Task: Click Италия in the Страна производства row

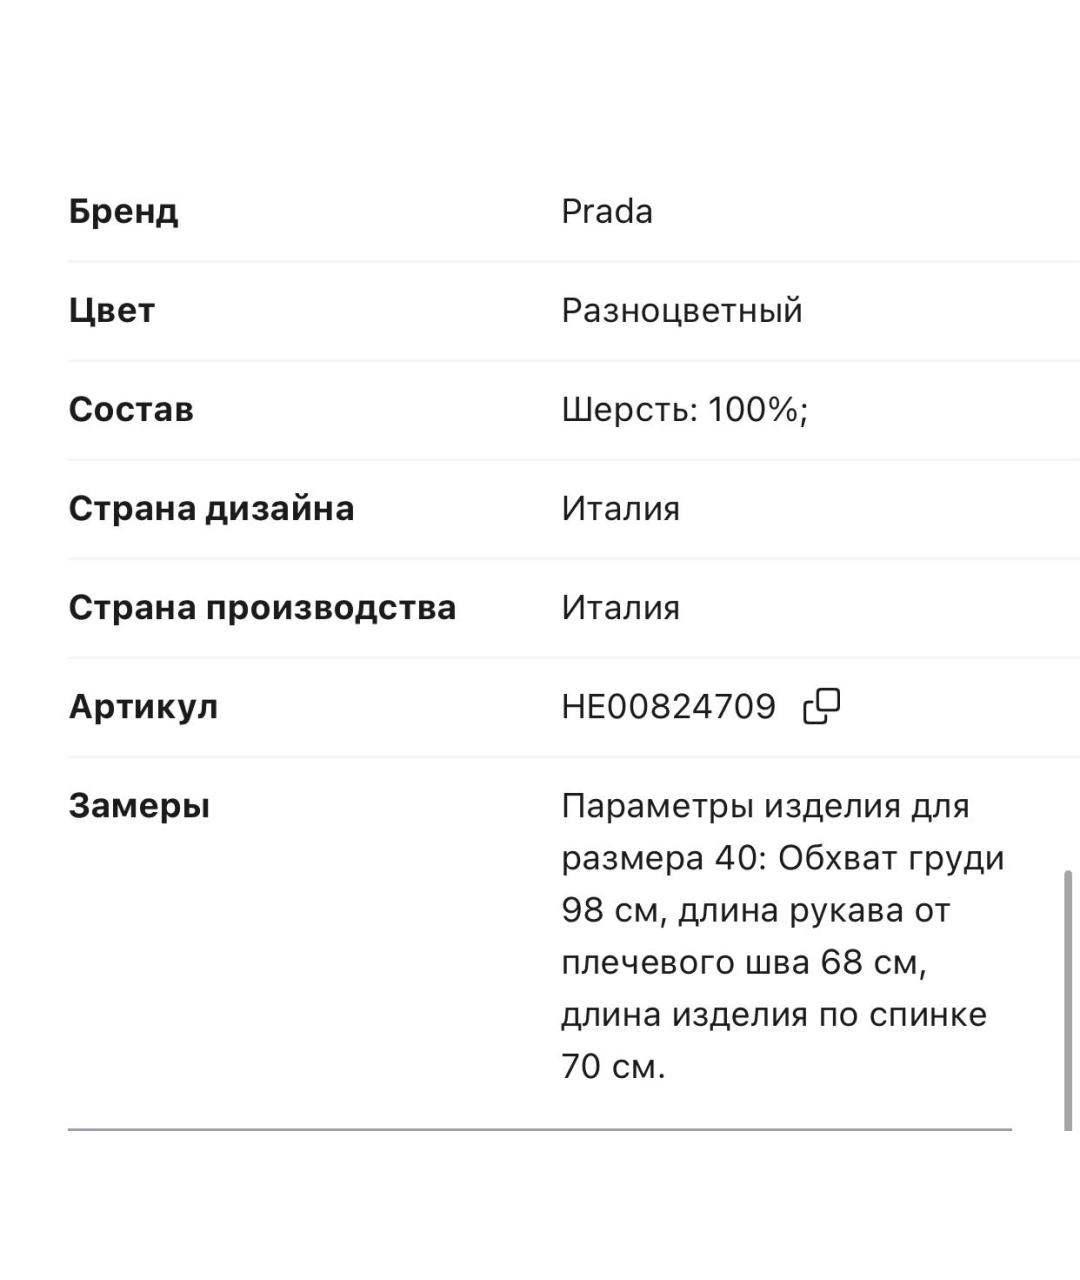Action: pos(620,607)
